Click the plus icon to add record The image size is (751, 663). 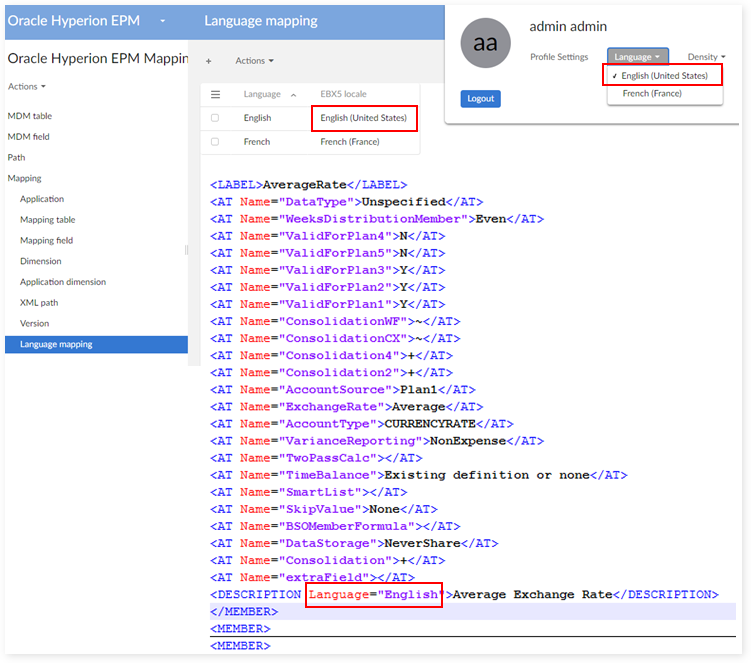(x=208, y=61)
